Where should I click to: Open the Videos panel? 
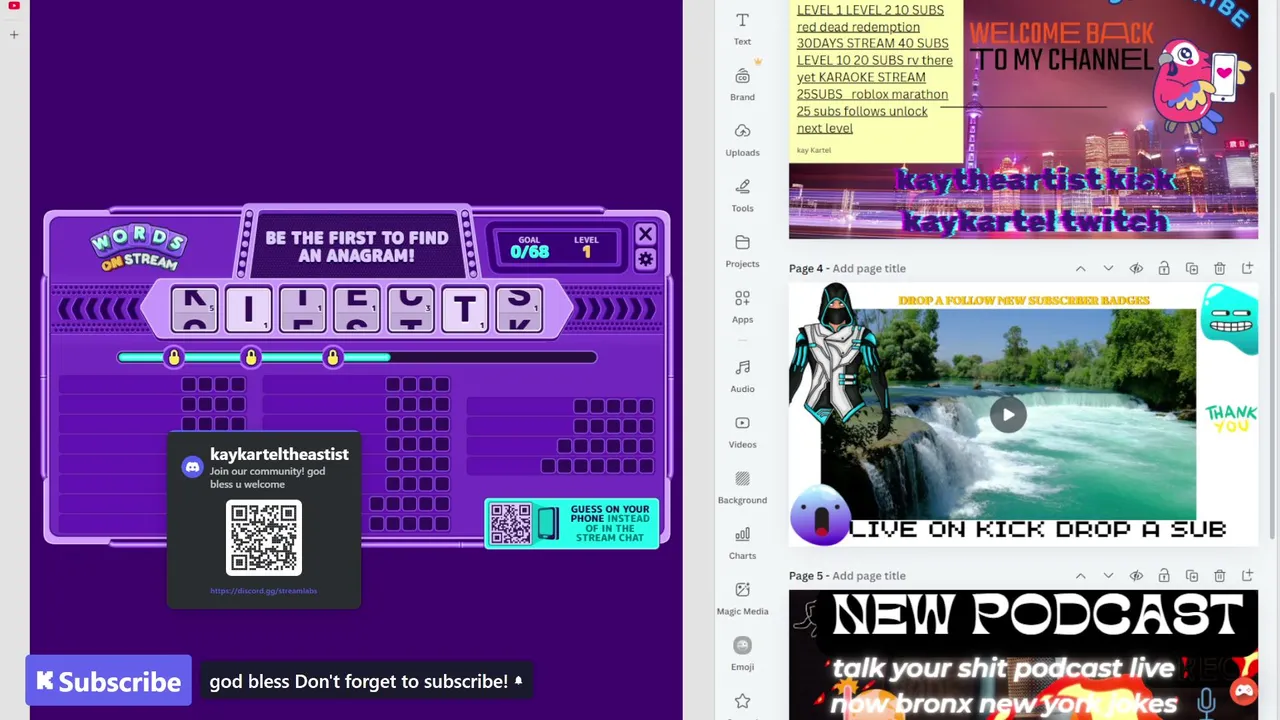click(x=742, y=432)
